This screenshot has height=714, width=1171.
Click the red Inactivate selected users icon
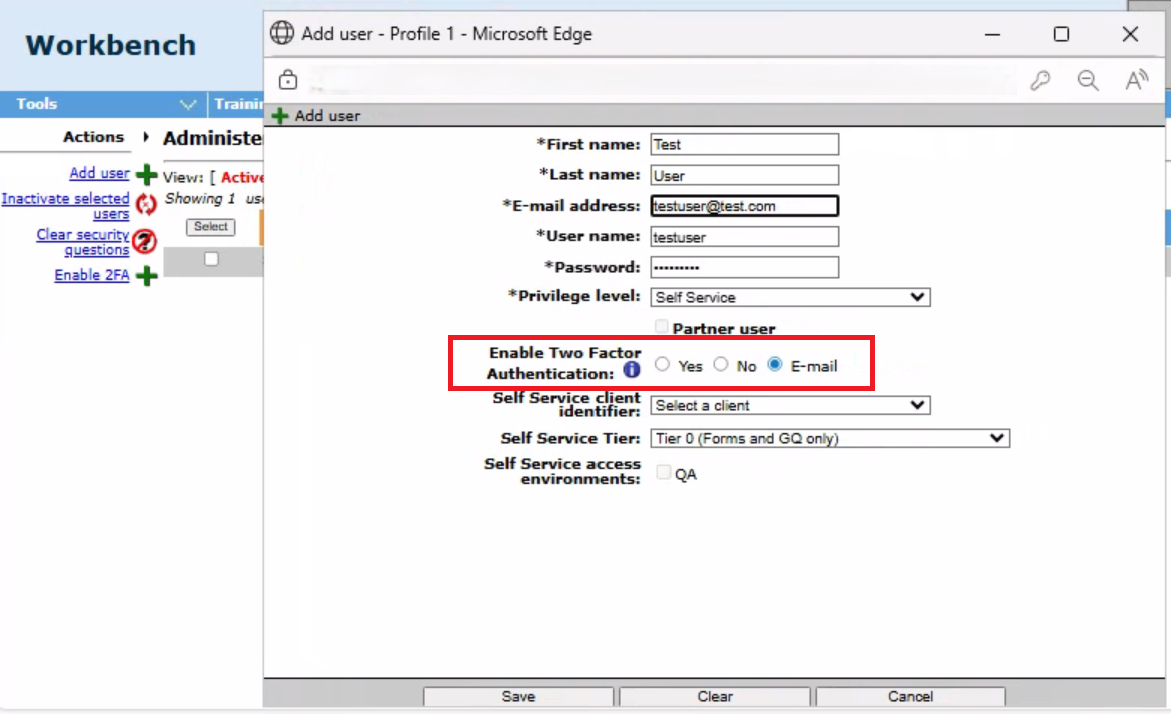pos(147,205)
